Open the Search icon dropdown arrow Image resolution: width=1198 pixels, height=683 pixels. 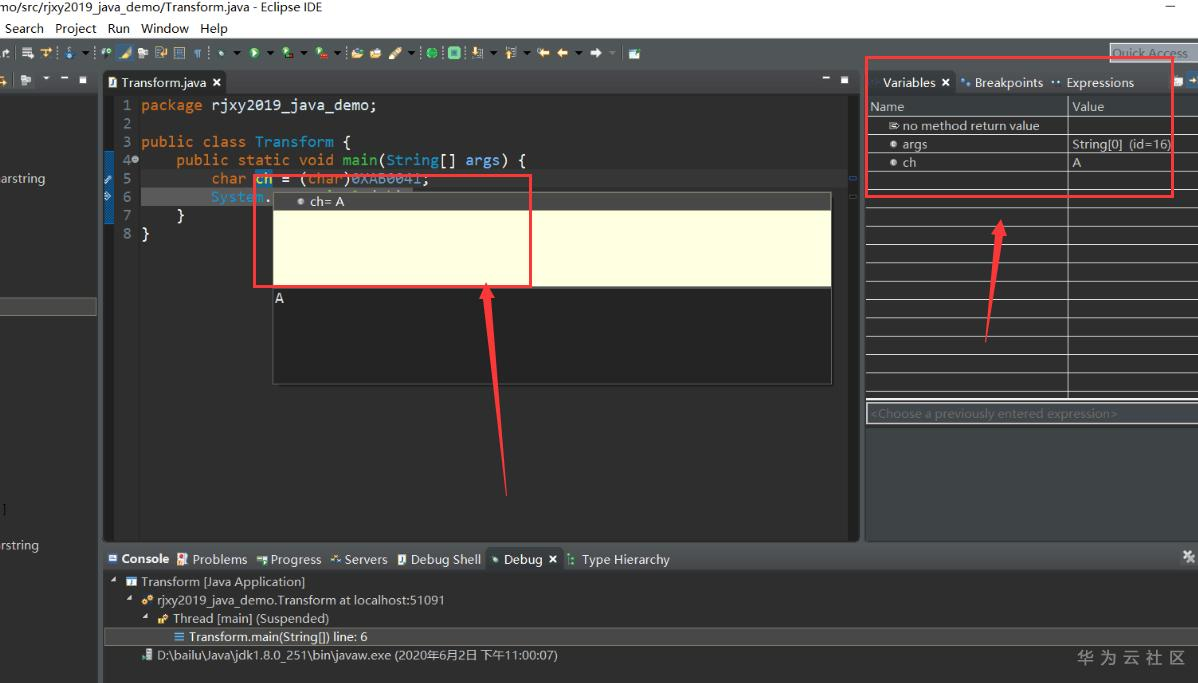click(x=411, y=53)
